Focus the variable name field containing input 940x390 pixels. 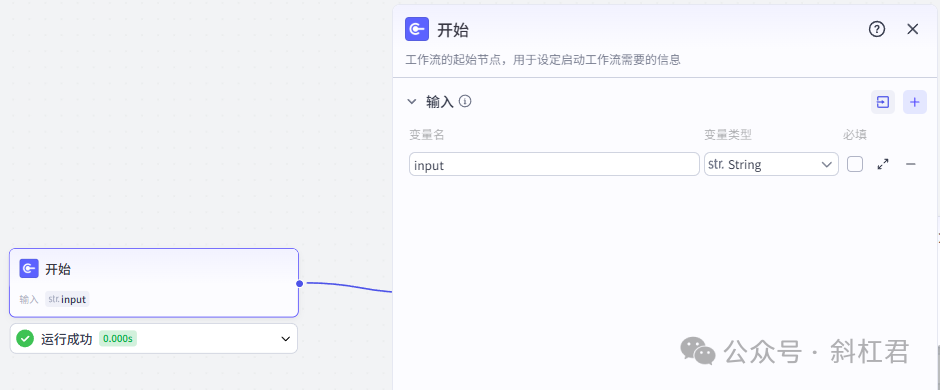554,164
